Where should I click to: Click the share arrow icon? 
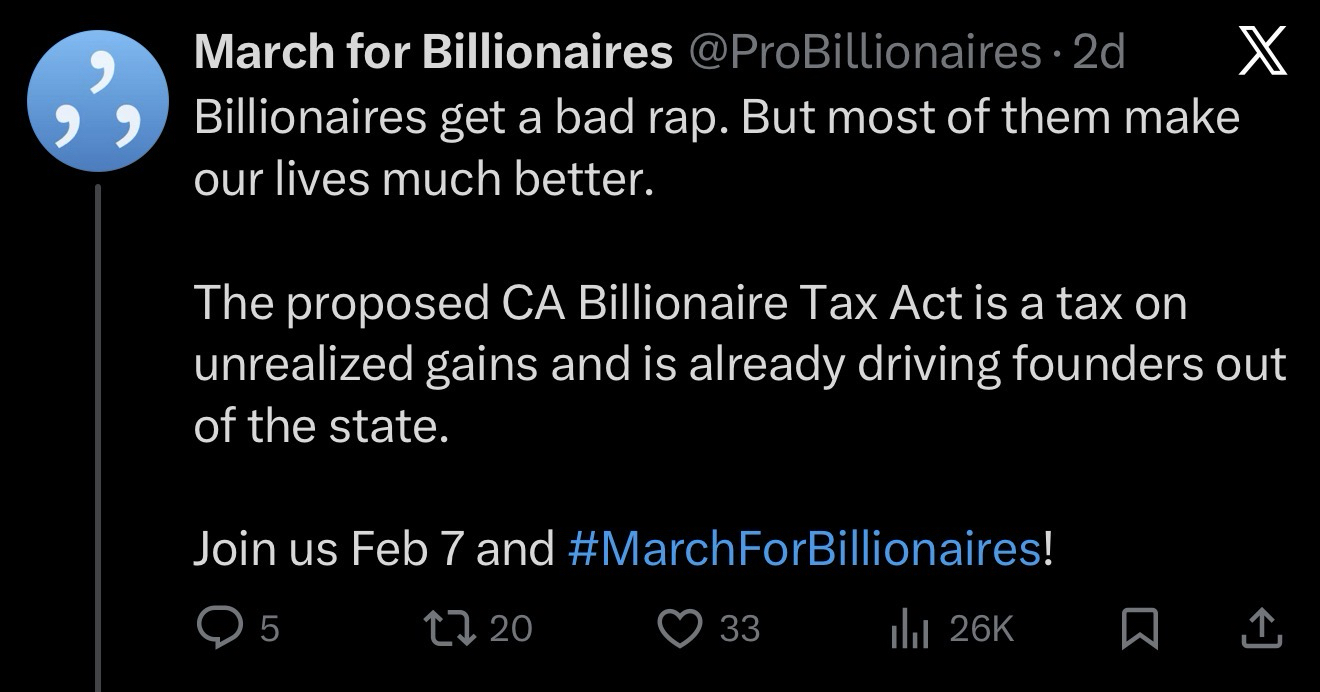(x=1260, y=628)
